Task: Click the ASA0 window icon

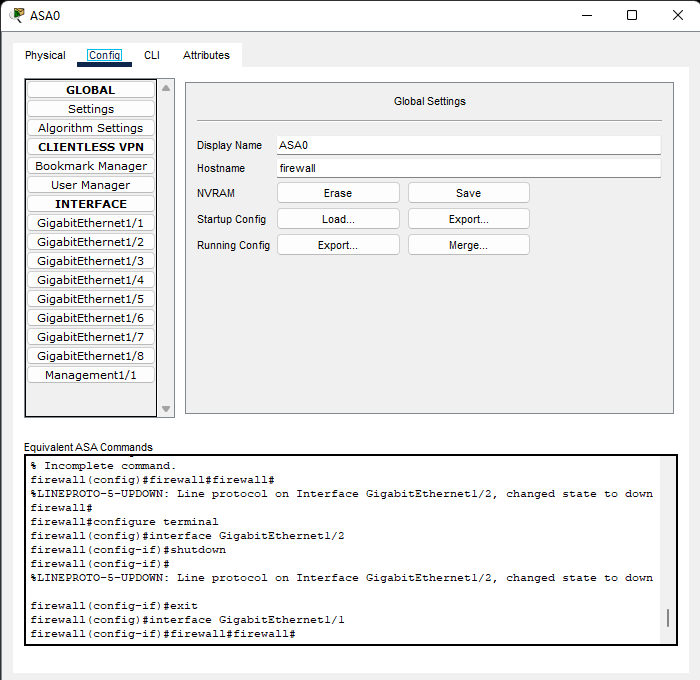Action: tap(17, 15)
